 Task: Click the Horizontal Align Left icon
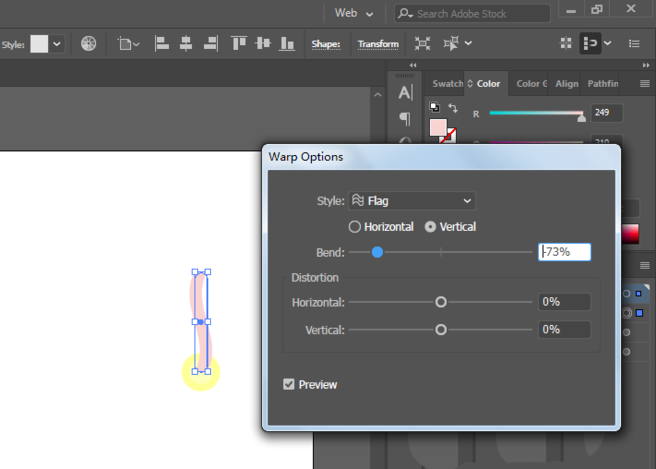click(x=163, y=44)
